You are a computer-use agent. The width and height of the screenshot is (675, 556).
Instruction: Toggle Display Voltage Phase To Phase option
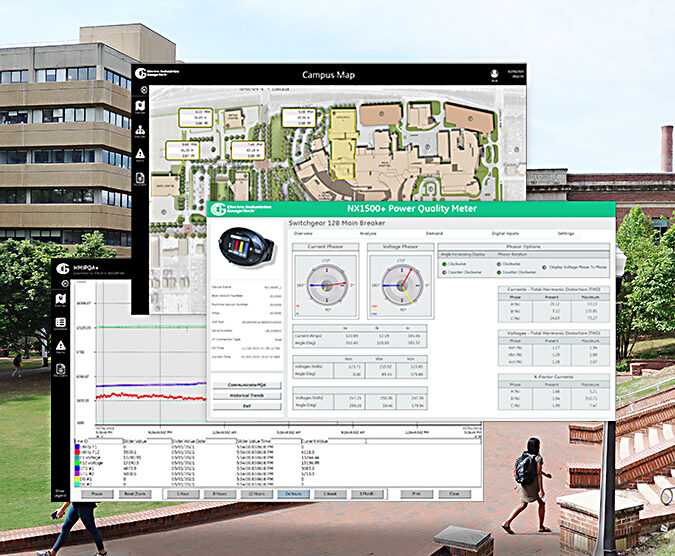coord(545,268)
